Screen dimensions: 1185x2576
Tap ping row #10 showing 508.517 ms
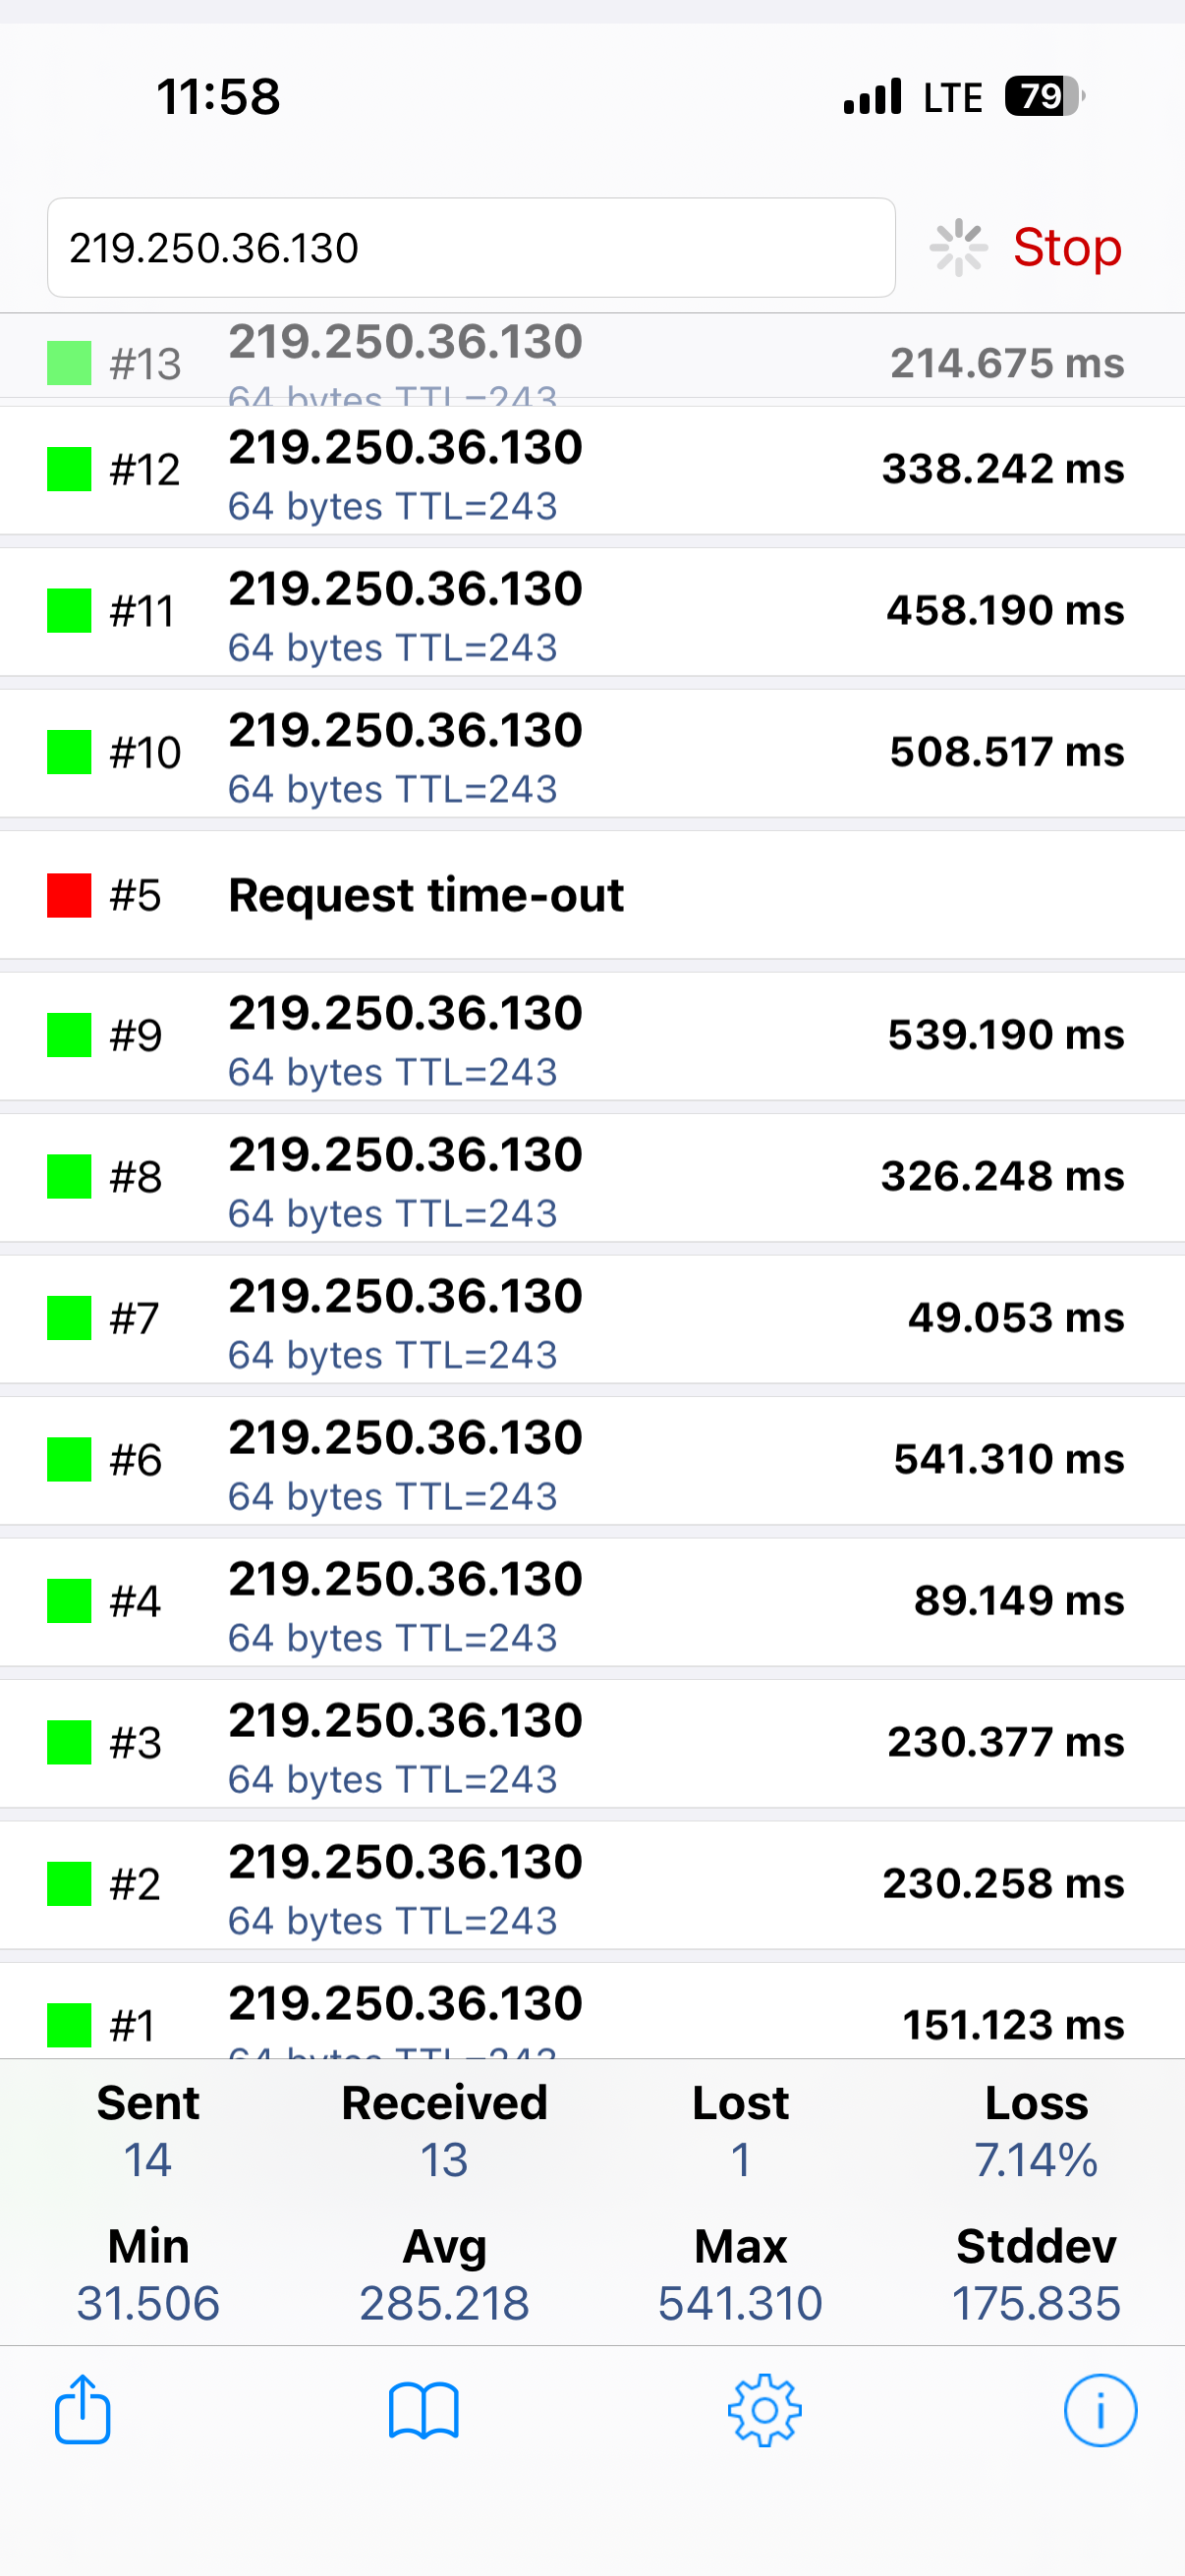(592, 752)
